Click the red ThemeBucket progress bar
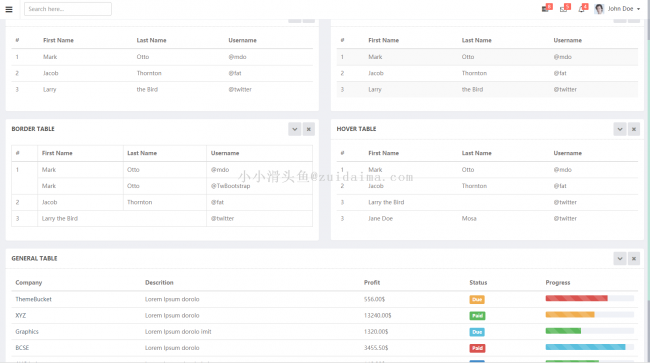Screen dimensions: 650x363 click(576, 298)
